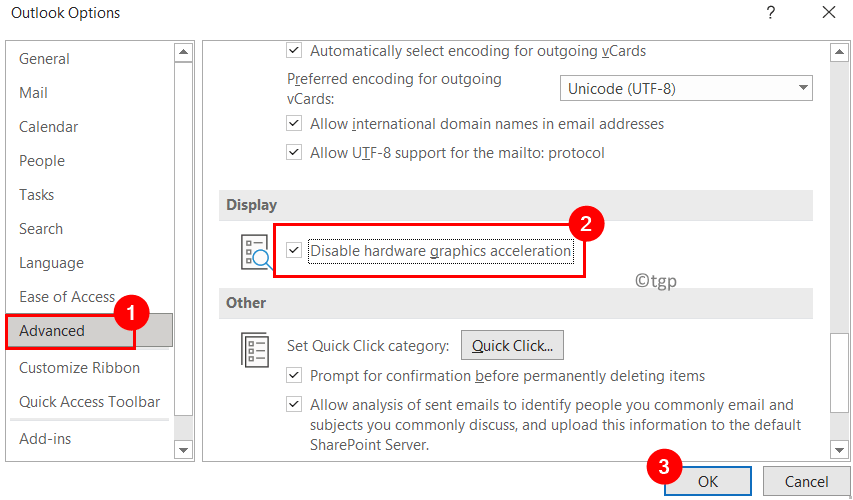Toggle Allow UTF-8 support for mailto checkbox
The image size is (853, 500).
(x=294, y=152)
